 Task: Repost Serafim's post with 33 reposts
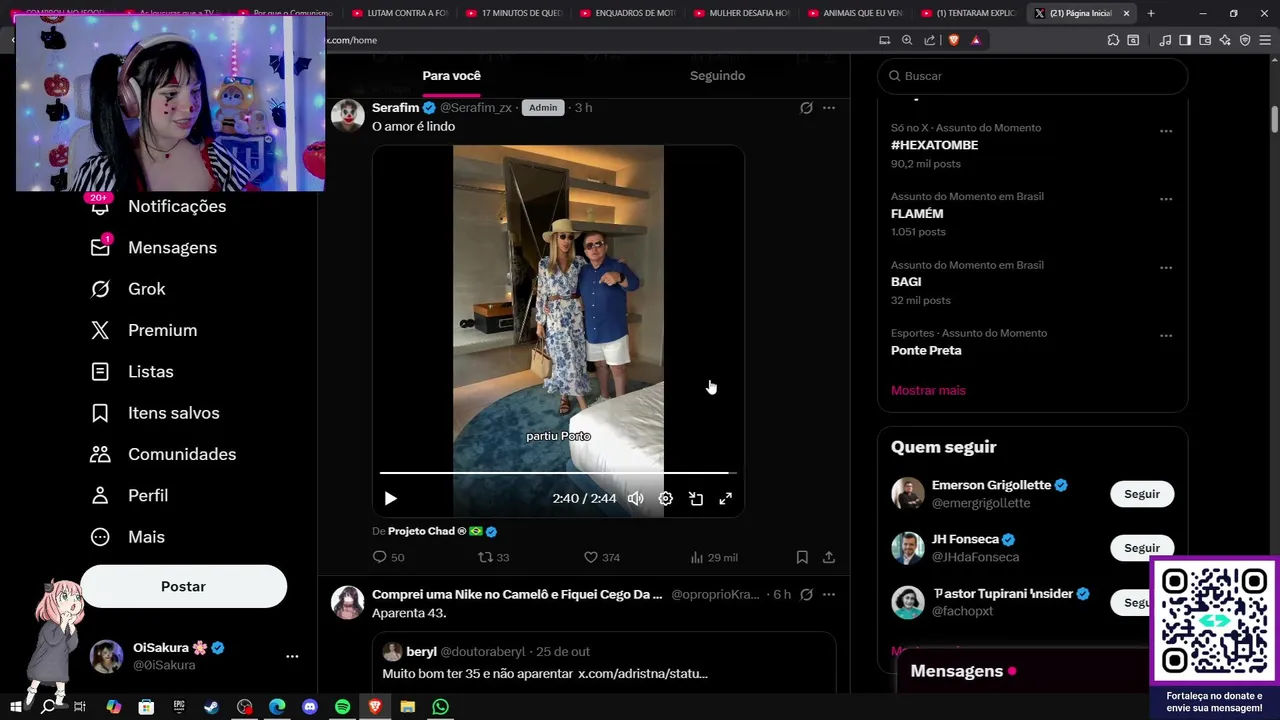click(493, 557)
